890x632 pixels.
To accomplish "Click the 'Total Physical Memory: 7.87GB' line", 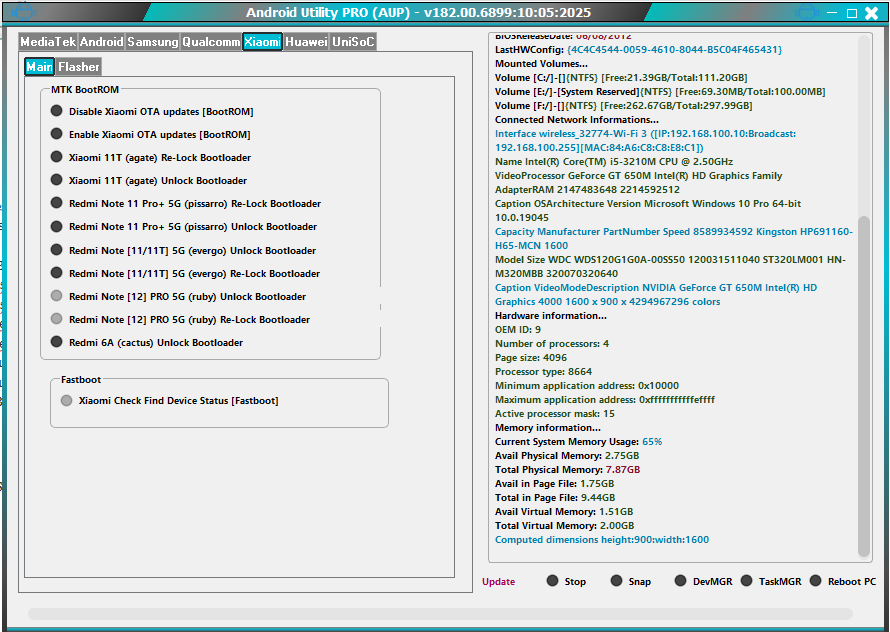I will [x=568, y=470].
